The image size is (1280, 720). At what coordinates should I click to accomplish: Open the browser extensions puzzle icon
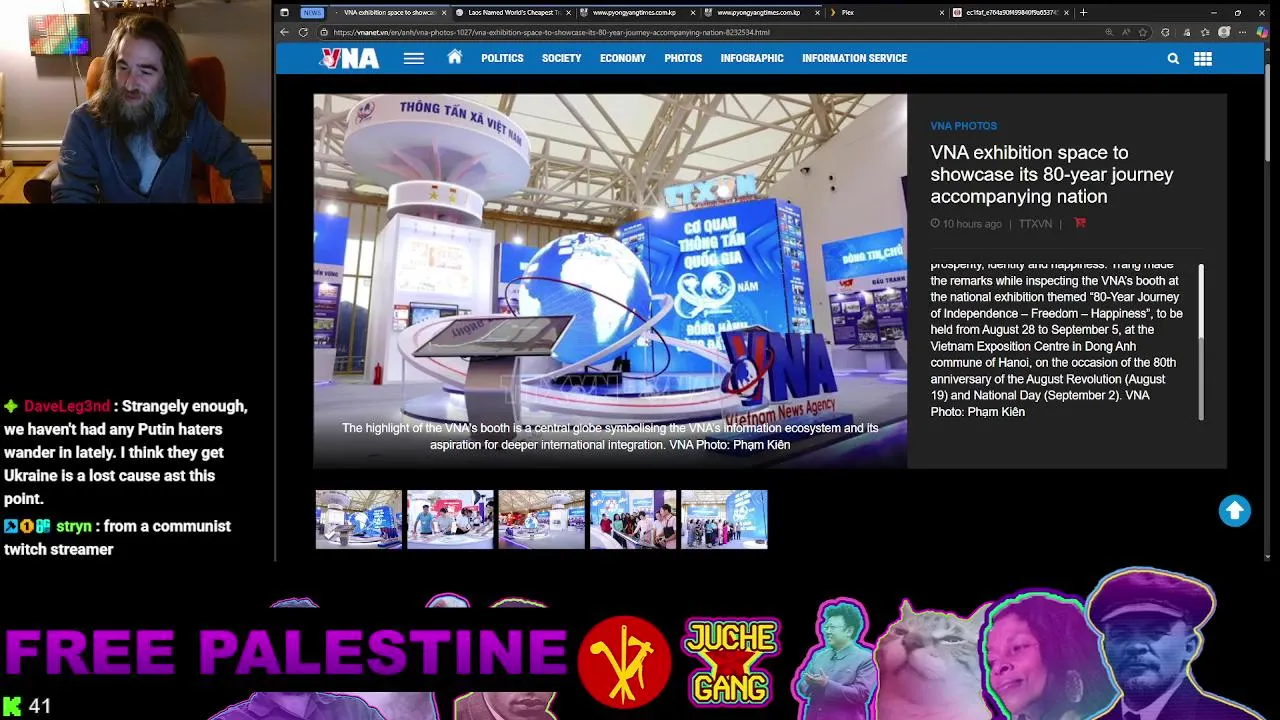point(1165,32)
